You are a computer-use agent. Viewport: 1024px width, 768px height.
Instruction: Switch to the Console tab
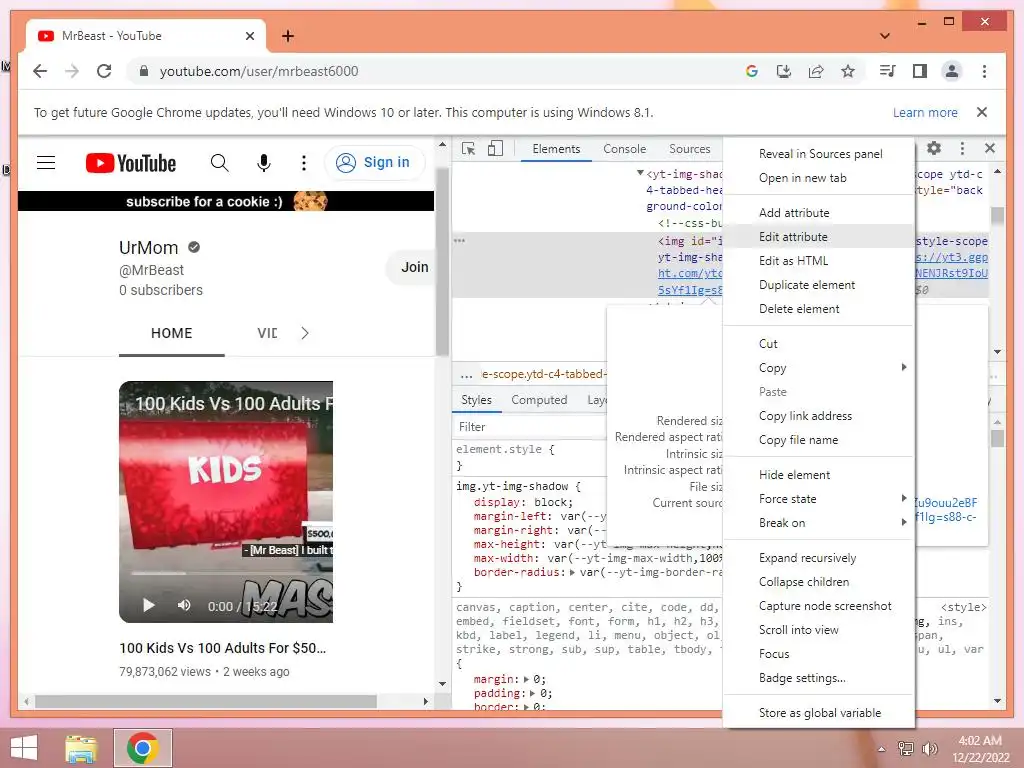coord(624,149)
